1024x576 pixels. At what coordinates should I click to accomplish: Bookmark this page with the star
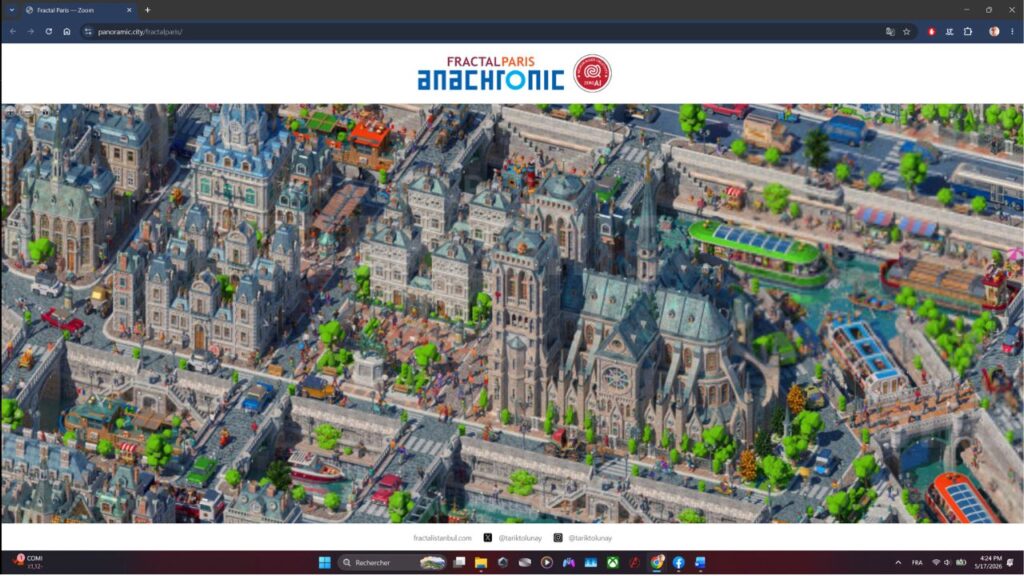[x=906, y=31]
